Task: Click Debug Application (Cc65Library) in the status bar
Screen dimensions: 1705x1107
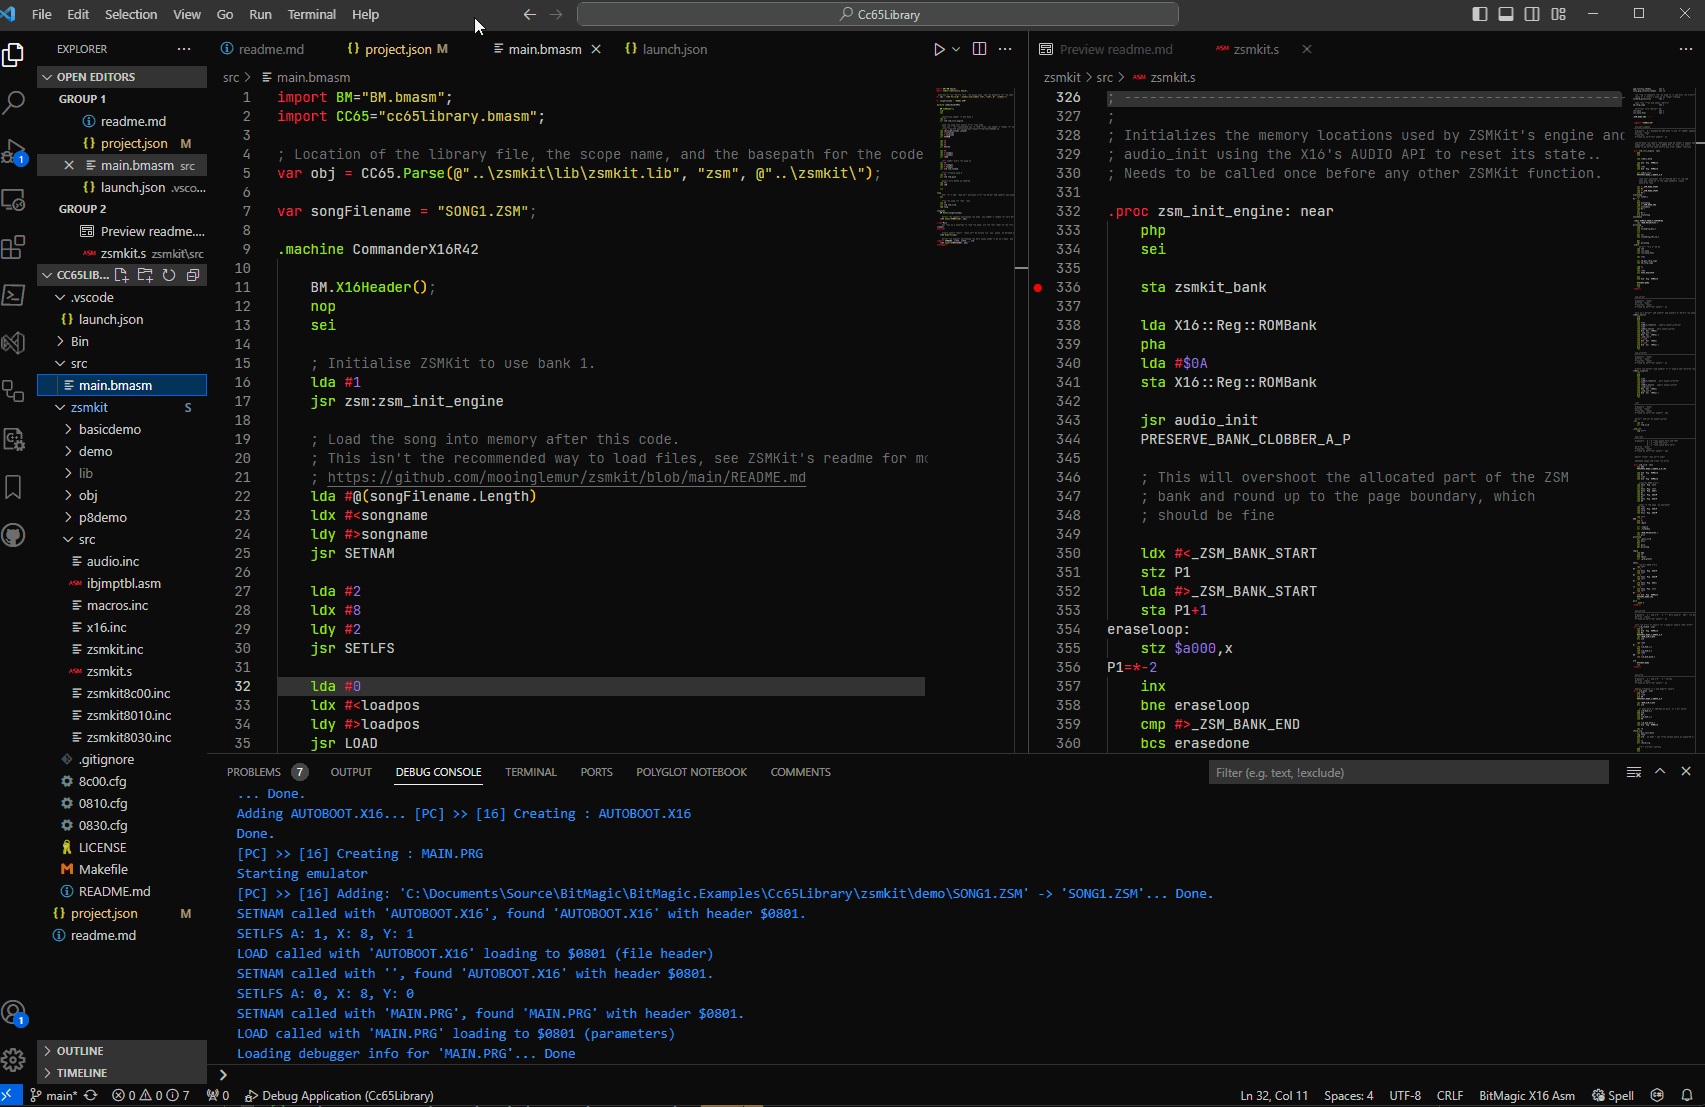Action: coord(339,1095)
